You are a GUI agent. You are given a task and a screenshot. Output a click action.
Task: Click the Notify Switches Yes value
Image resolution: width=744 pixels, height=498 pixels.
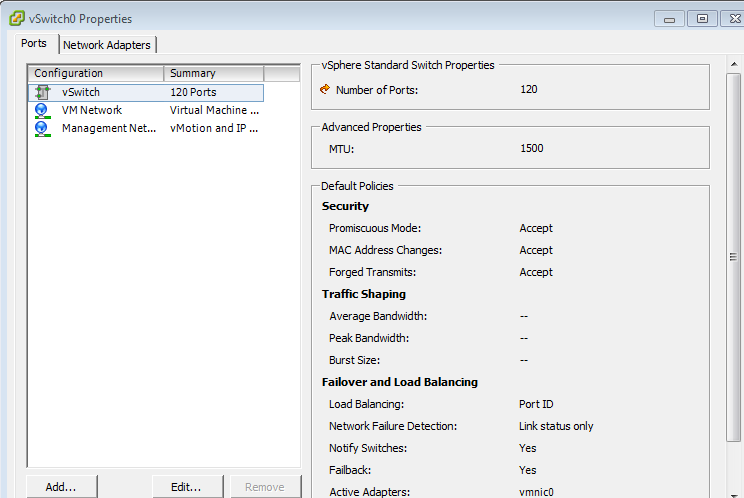(528, 448)
